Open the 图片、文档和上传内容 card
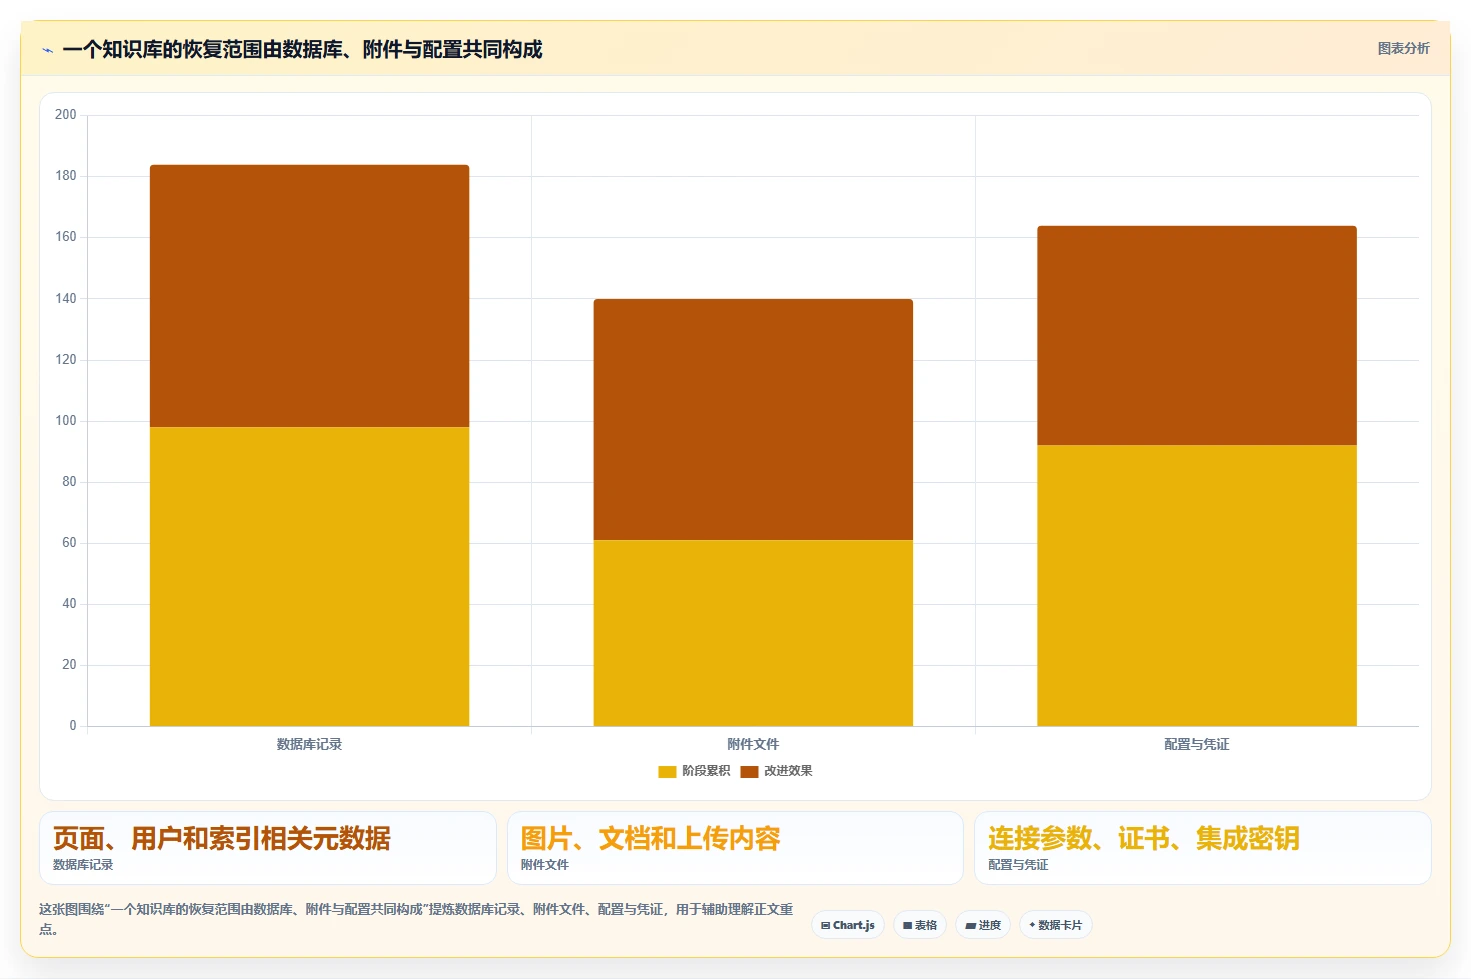Screen dimensions: 1471x979 tap(735, 848)
